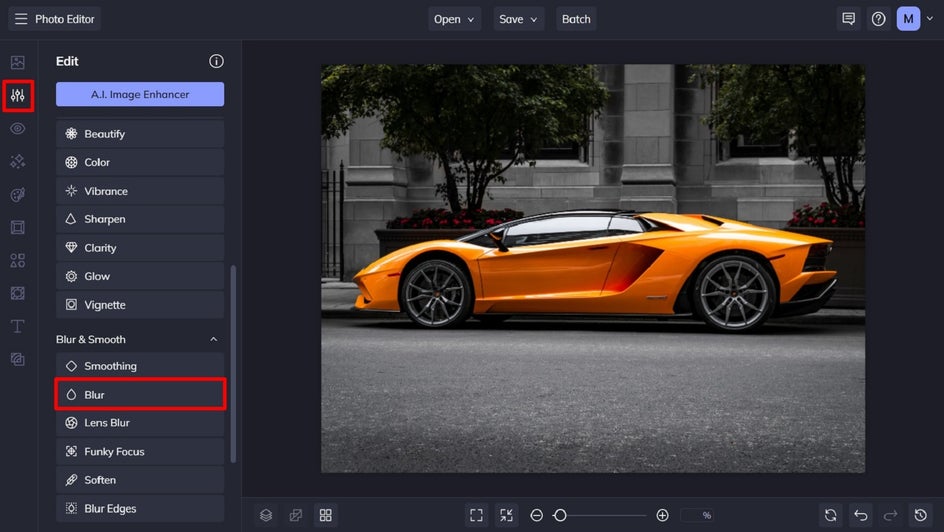
Task: Open the Frames panel icon
Action: (18, 227)
